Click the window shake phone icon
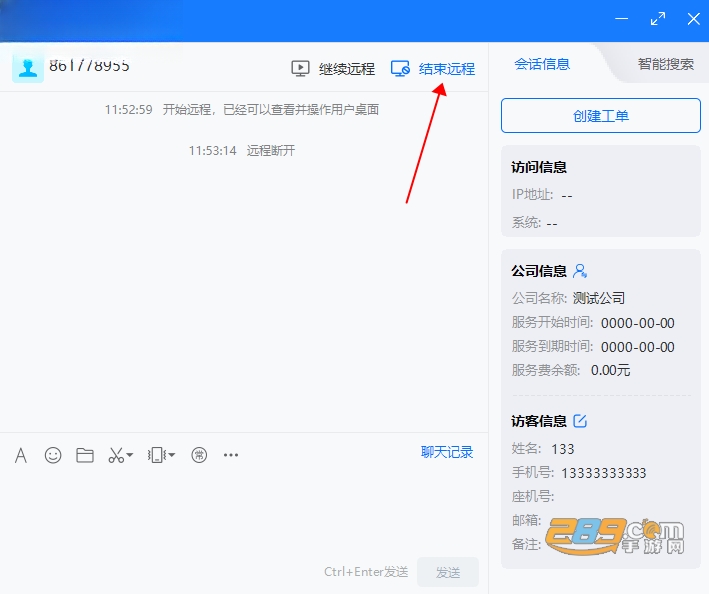 point(157,455)
